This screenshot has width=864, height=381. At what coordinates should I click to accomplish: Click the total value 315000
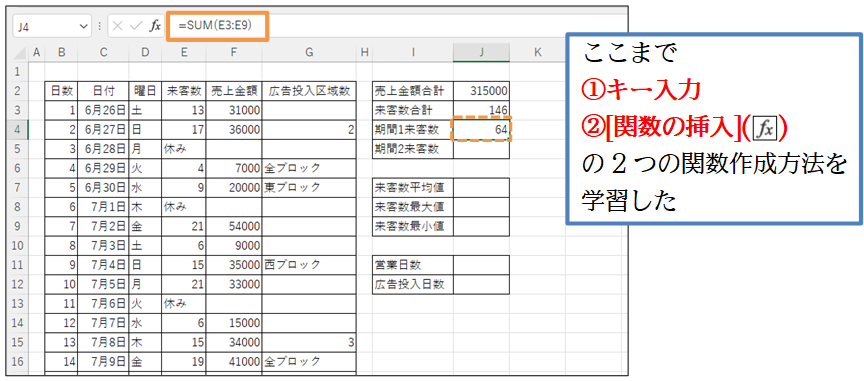tap(481, 92)
